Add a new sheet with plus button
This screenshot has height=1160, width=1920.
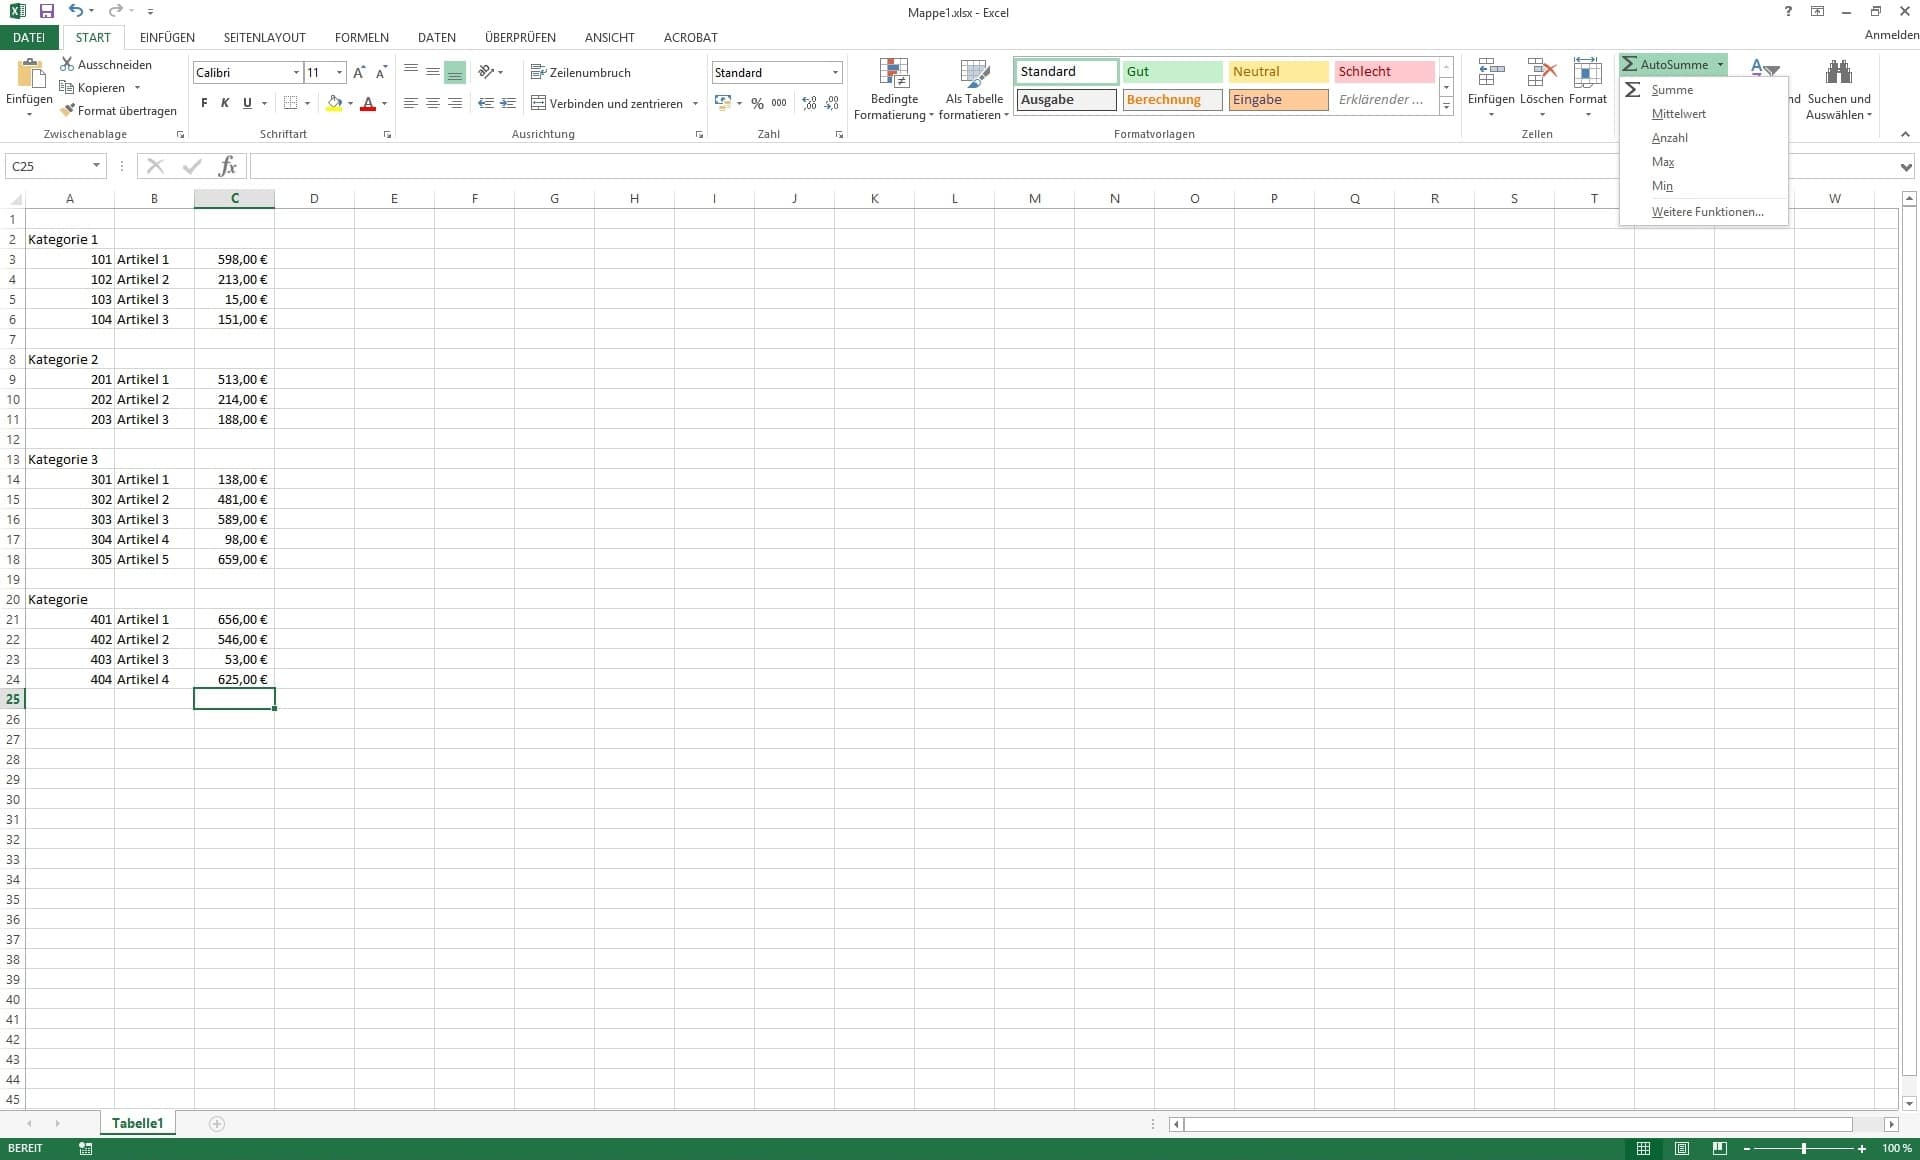[217, 1124]
